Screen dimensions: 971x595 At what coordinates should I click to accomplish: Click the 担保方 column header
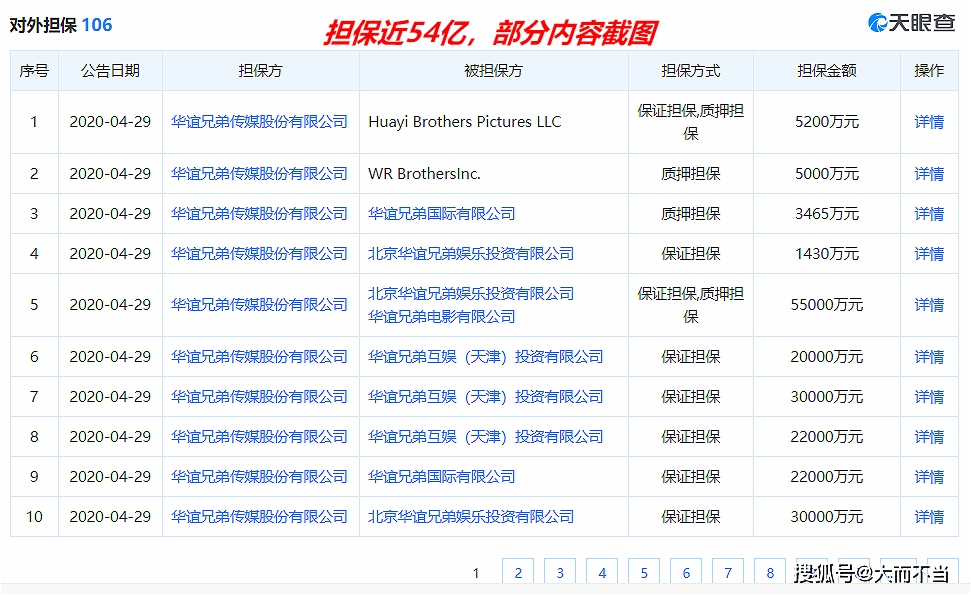[261, 71]
